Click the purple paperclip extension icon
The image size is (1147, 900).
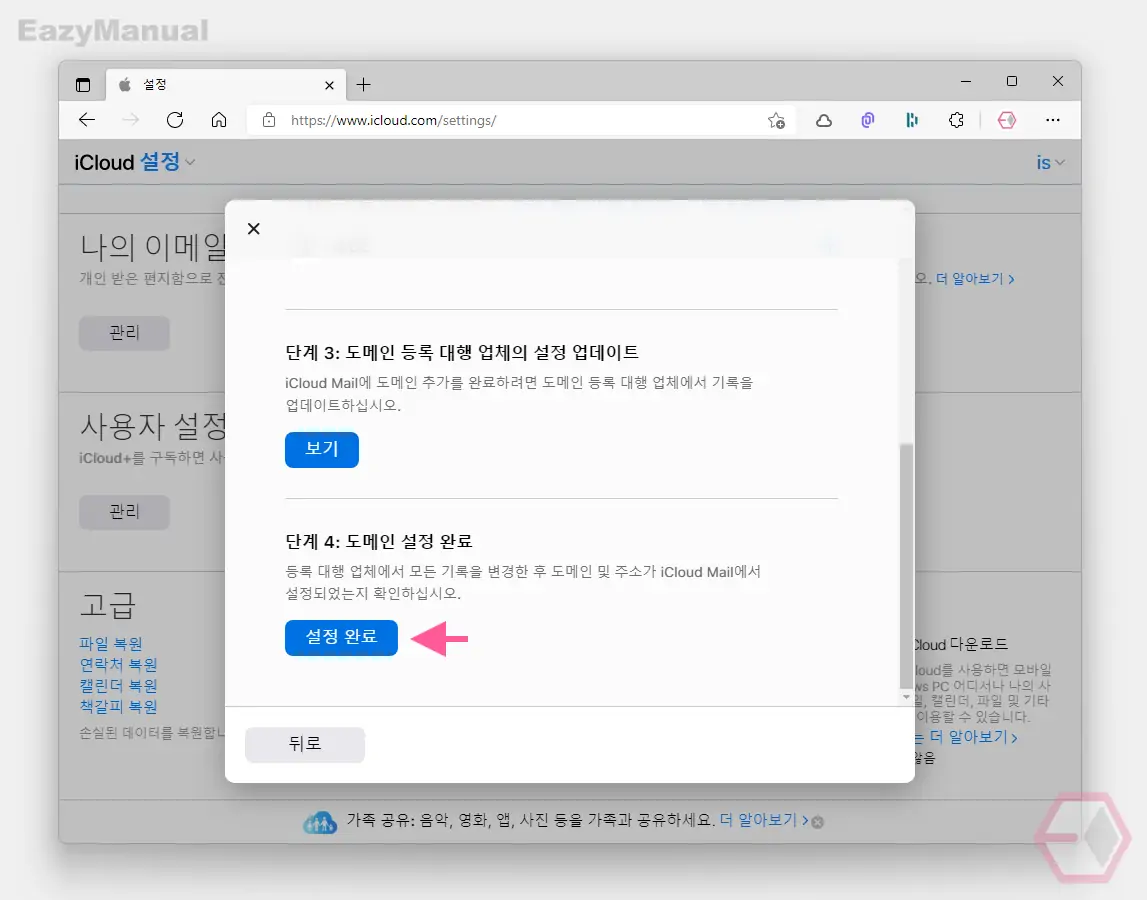[x=868, y=120]
